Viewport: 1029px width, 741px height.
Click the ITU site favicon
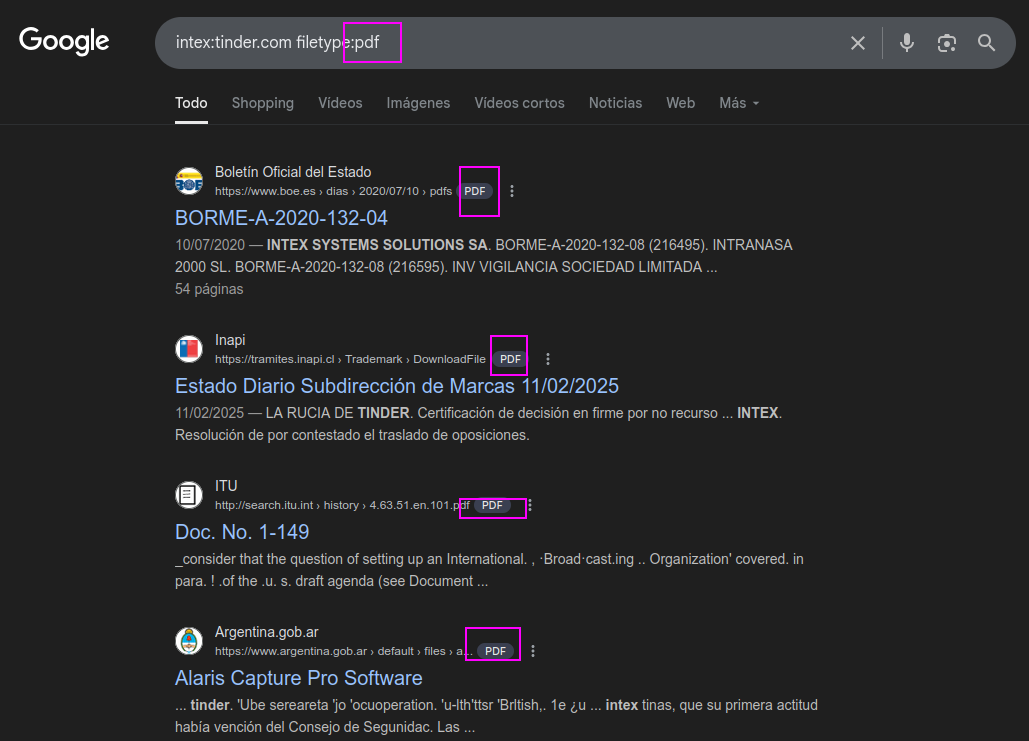pyautogui.click(x=189, y=495)
